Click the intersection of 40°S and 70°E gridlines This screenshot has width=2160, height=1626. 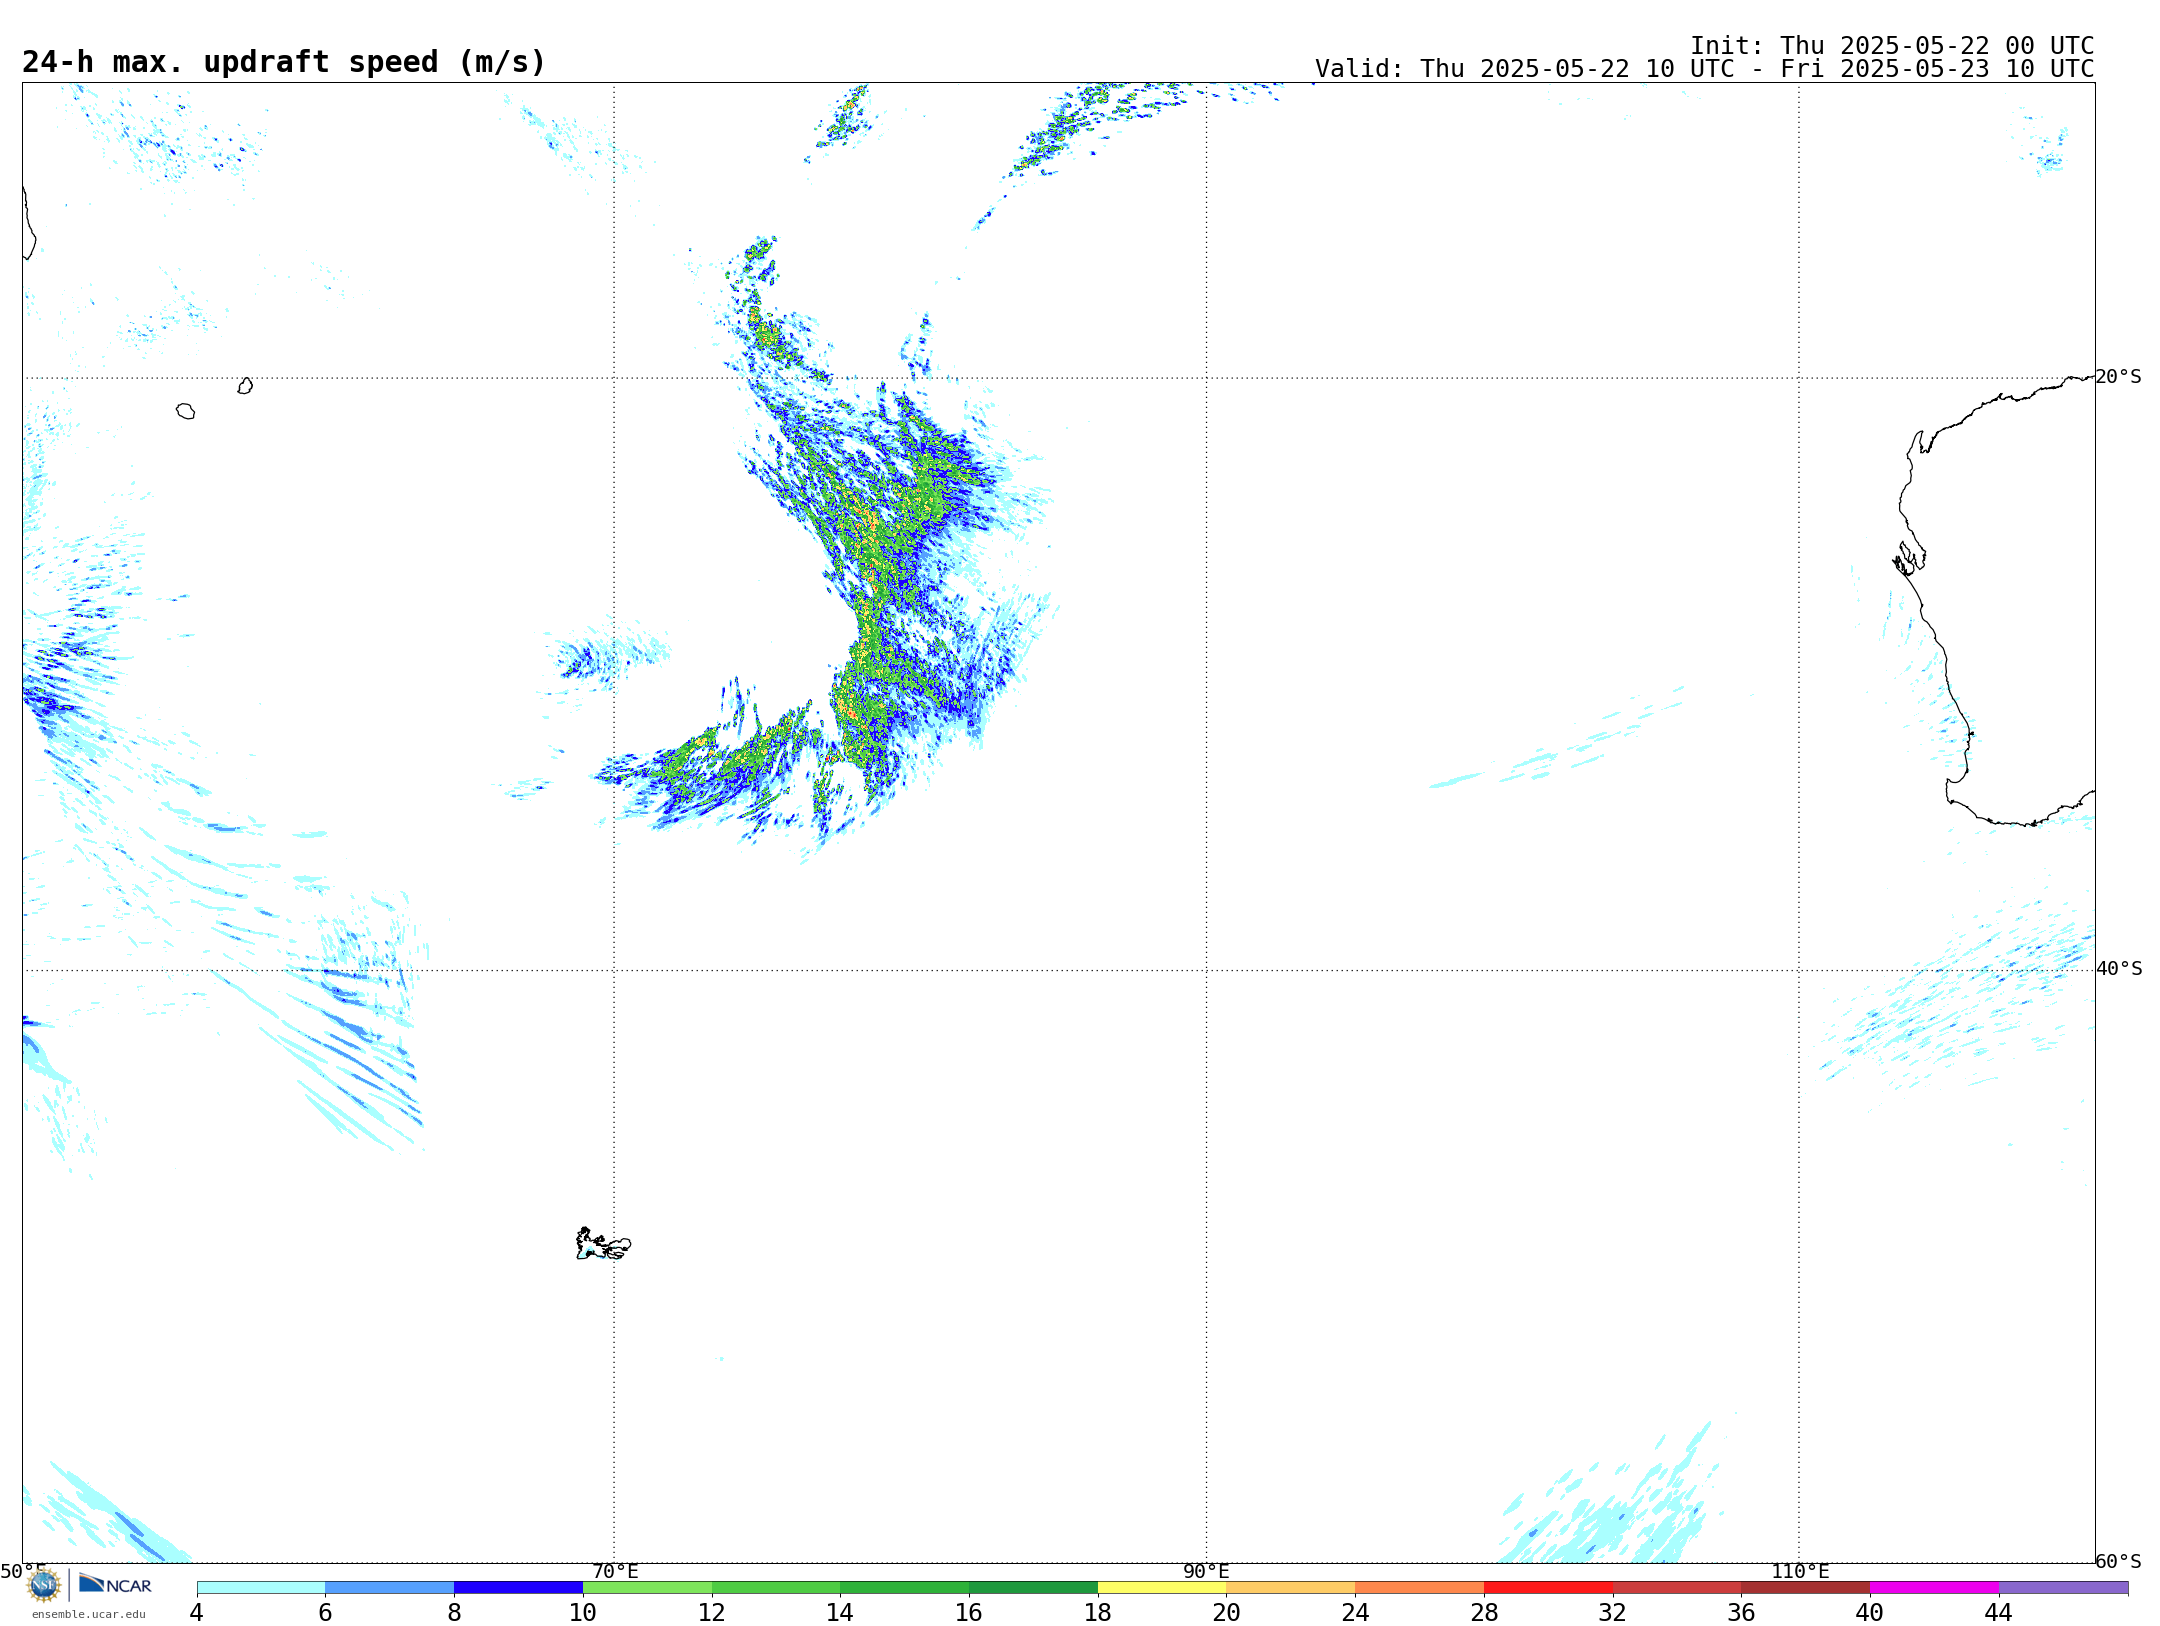(x=614, y=970)
